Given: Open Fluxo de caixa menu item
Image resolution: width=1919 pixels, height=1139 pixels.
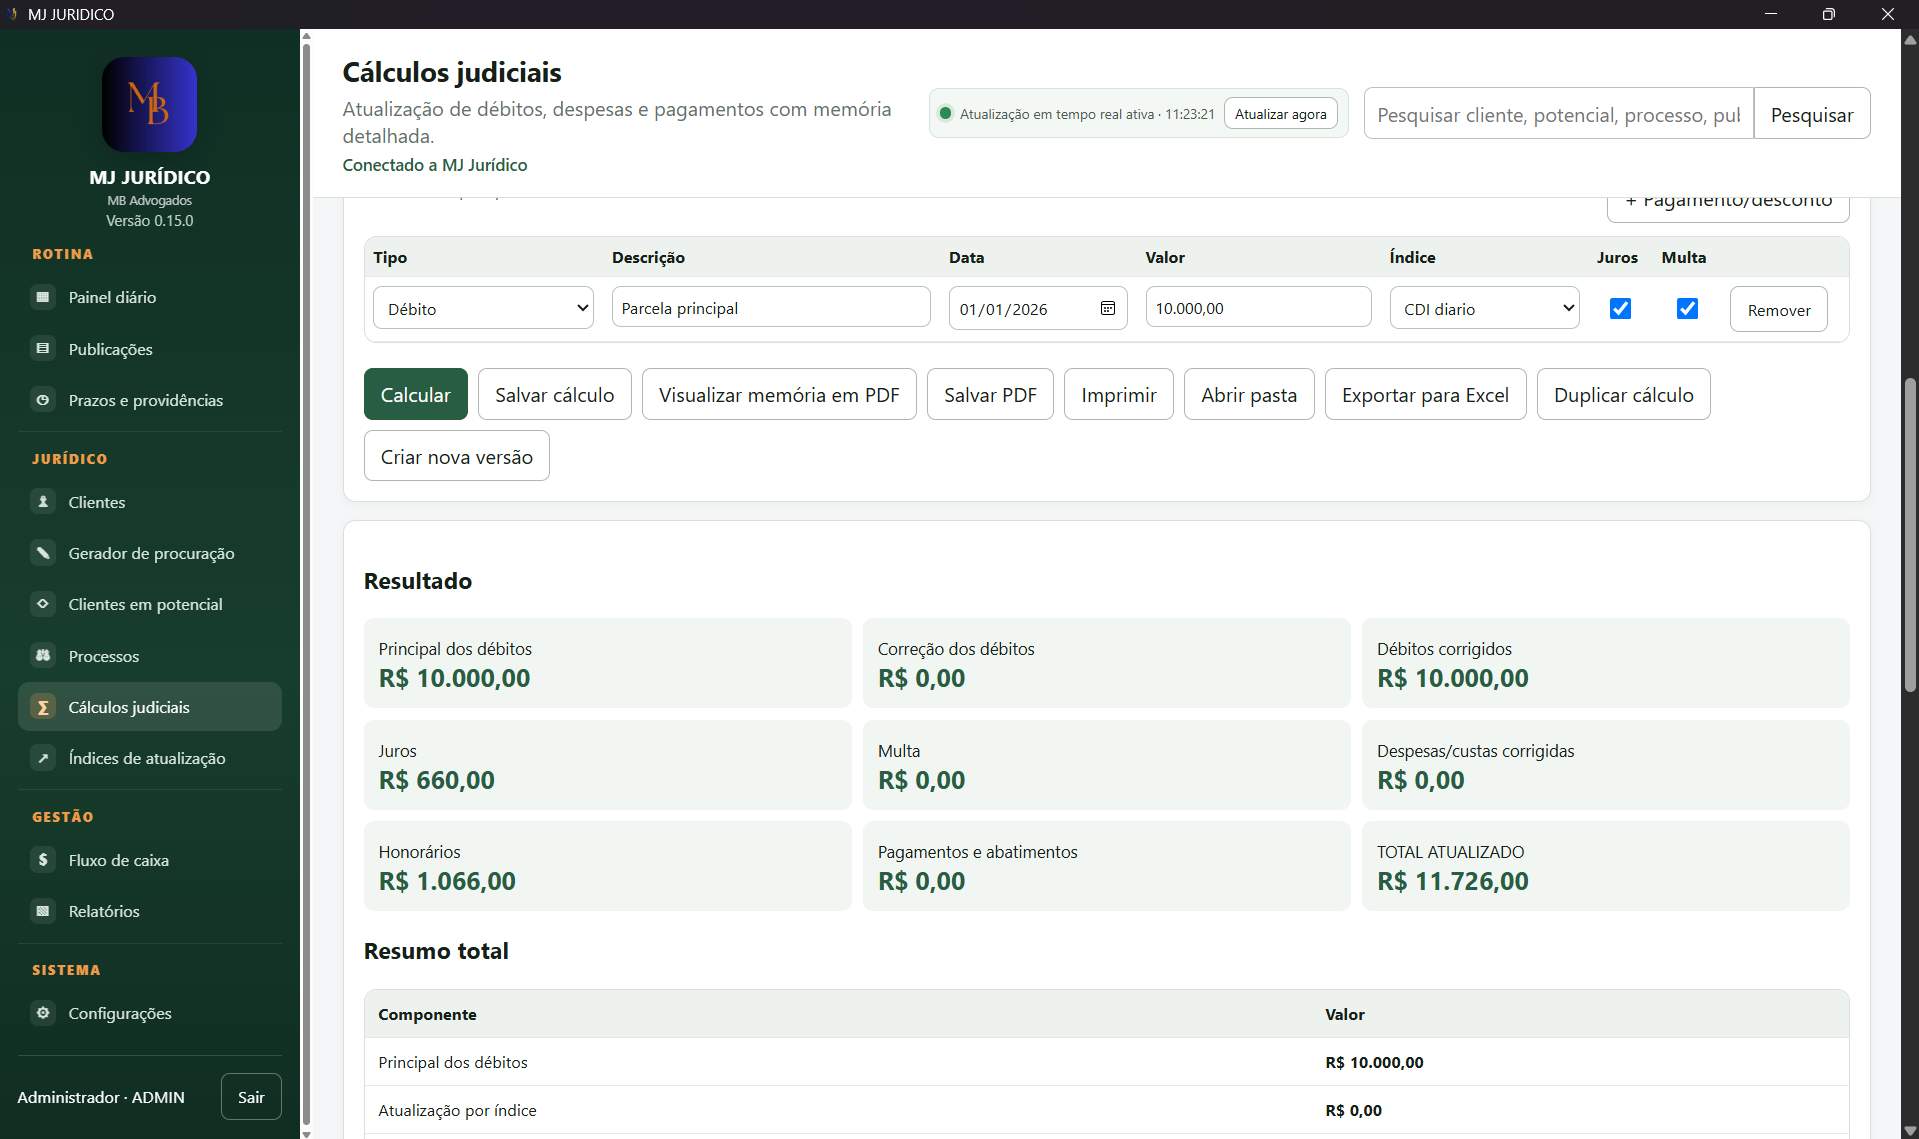Looking at the screenshot, I should click(x=150, y=860).
